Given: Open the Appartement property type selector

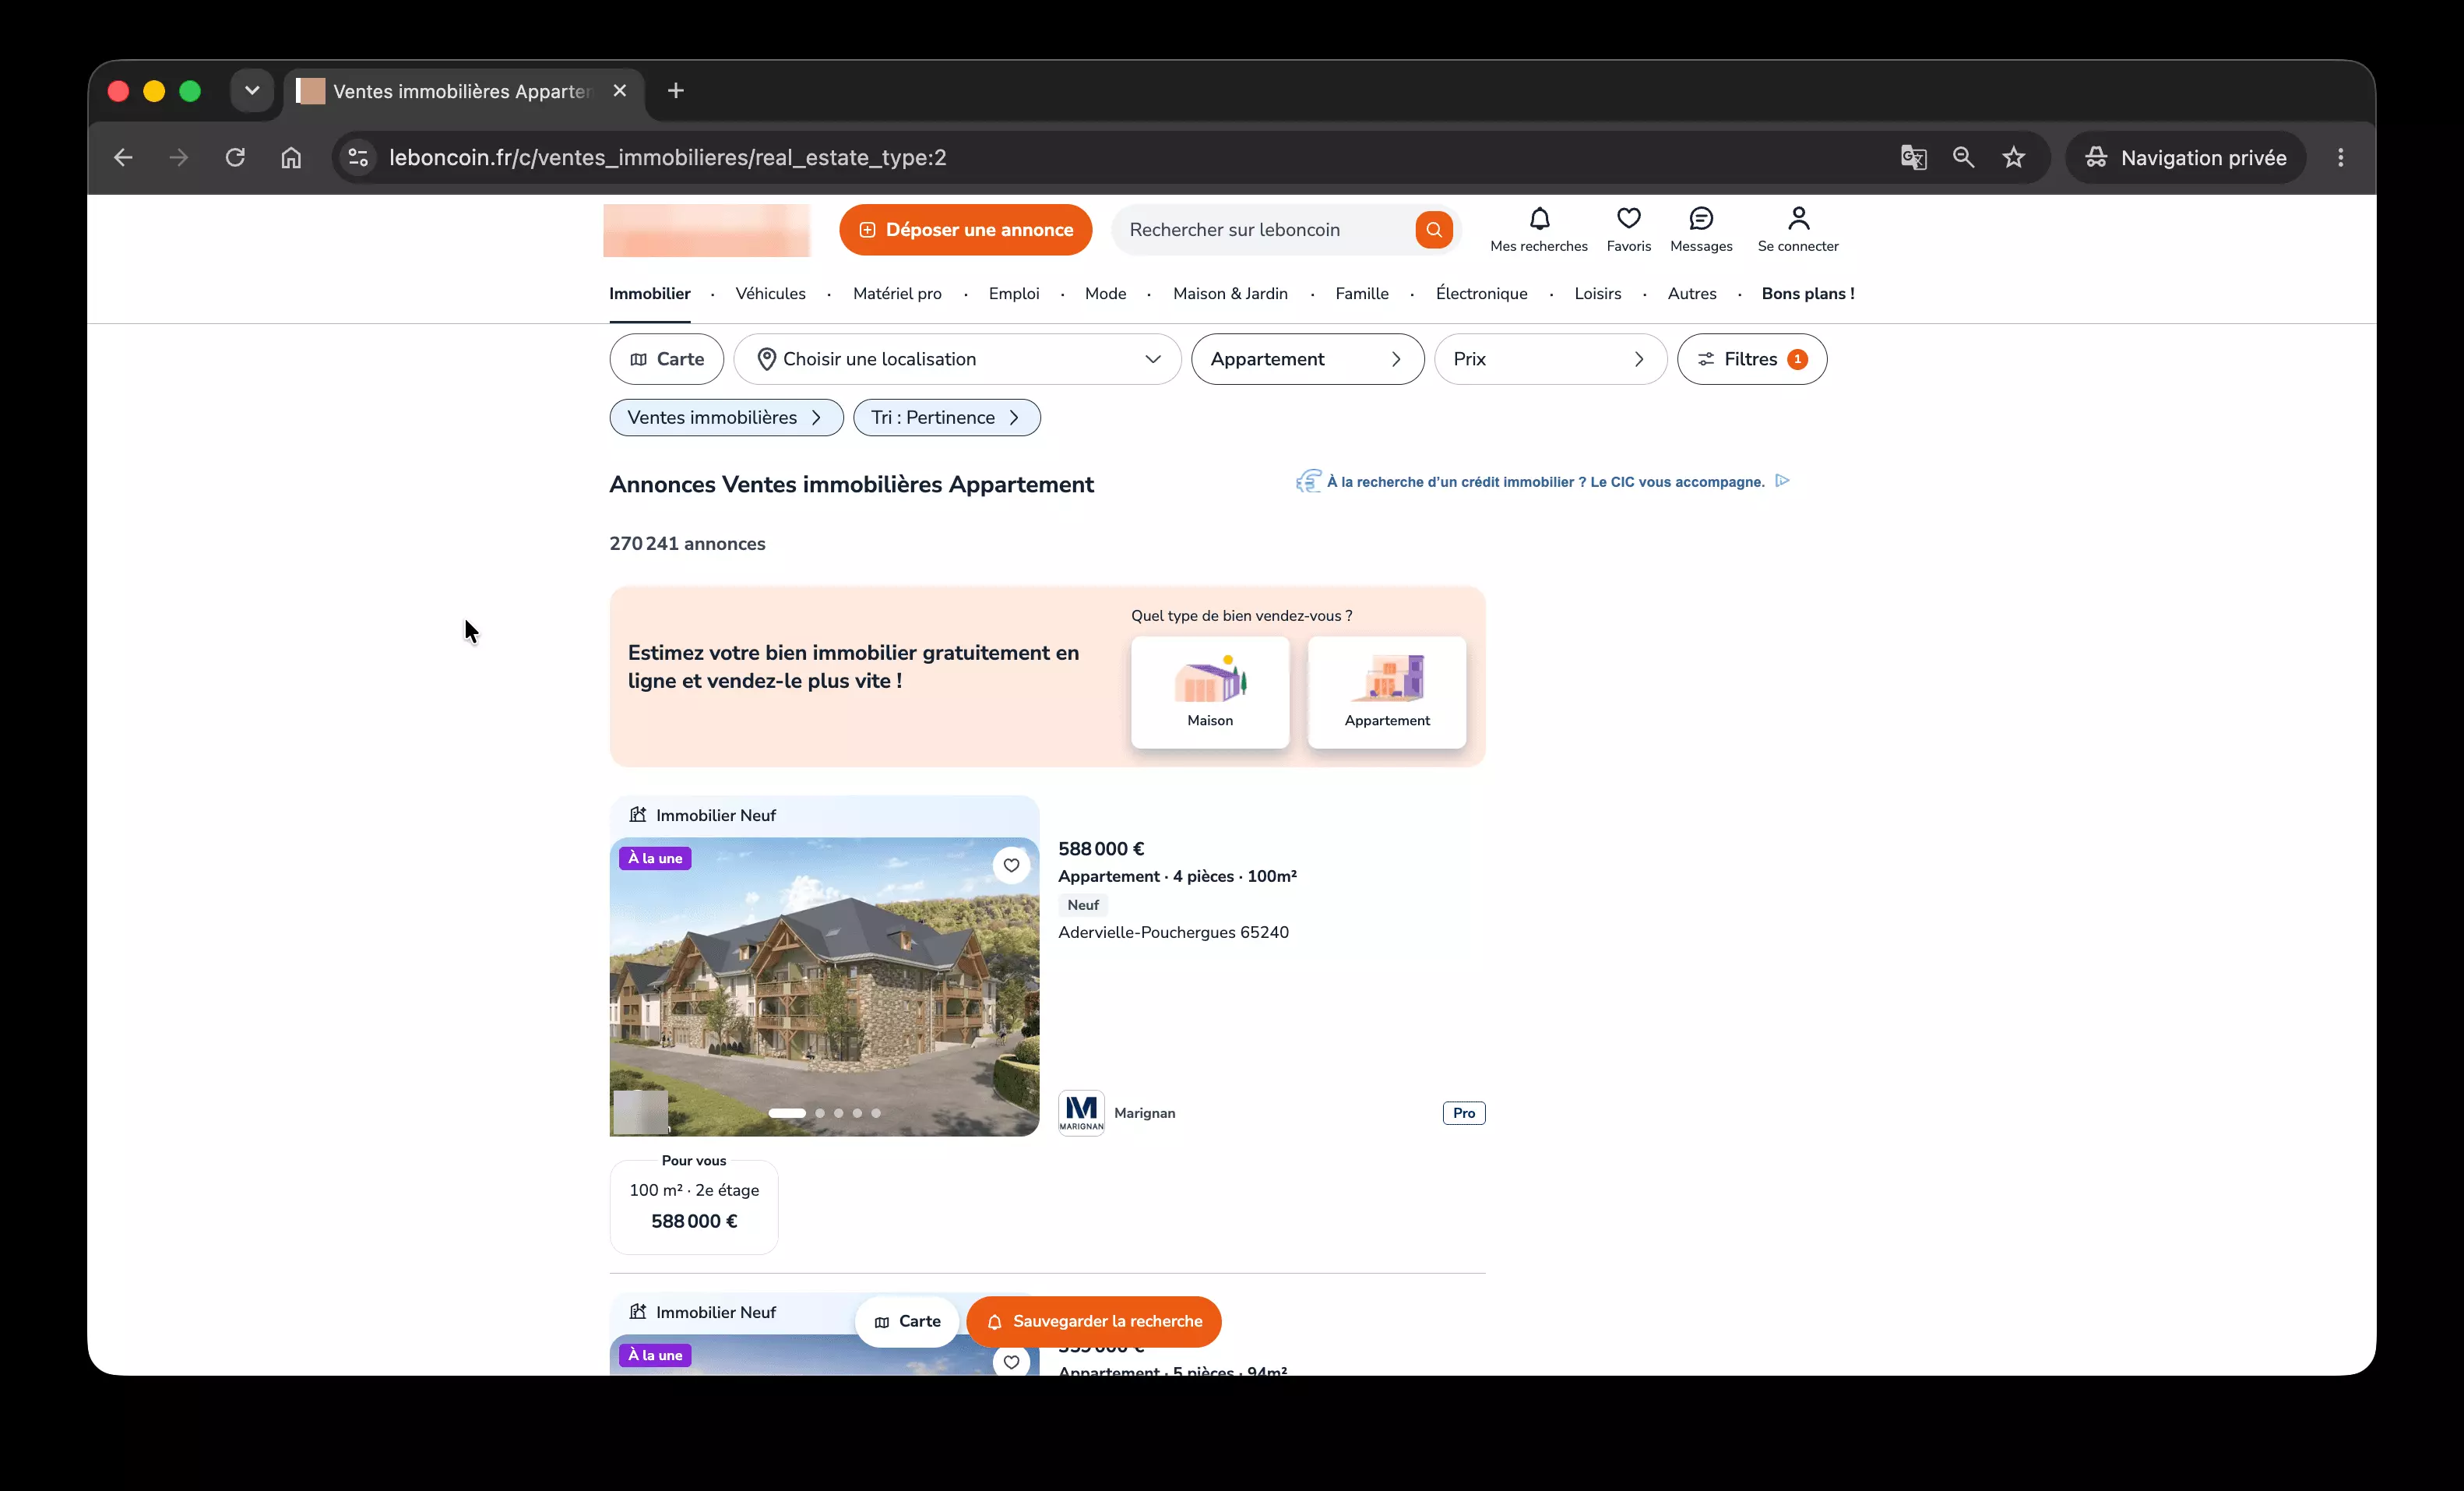Looking at the screenshot, I should 1307,359.
